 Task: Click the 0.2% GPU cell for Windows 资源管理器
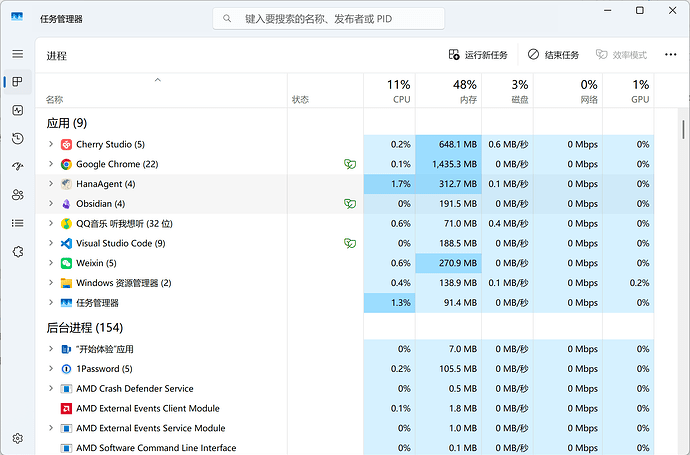(628, 283)
